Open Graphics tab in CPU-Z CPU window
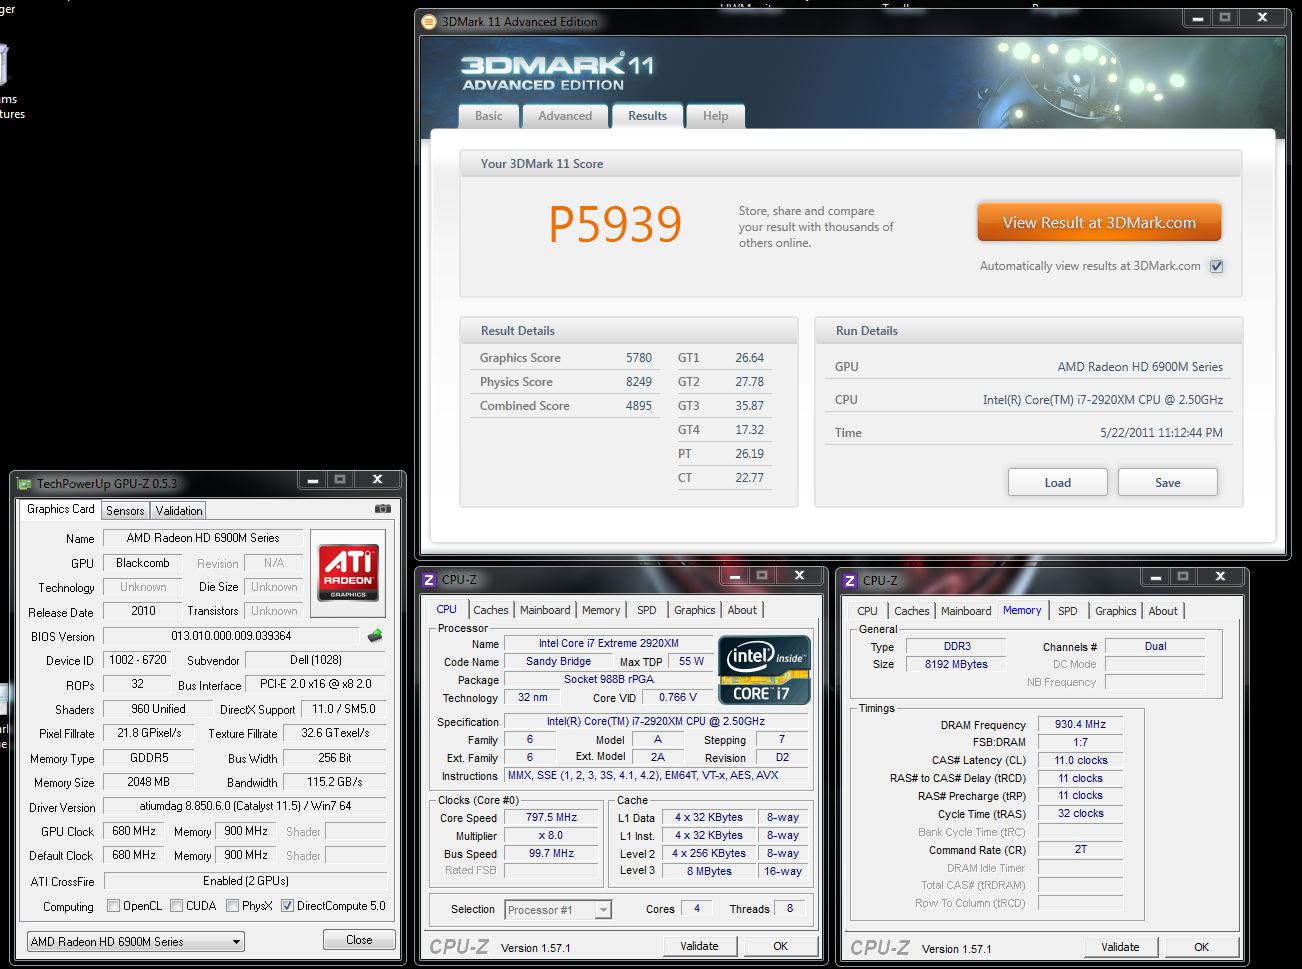The width and height of the screenshot is (1302, 969). pos(694,610)
